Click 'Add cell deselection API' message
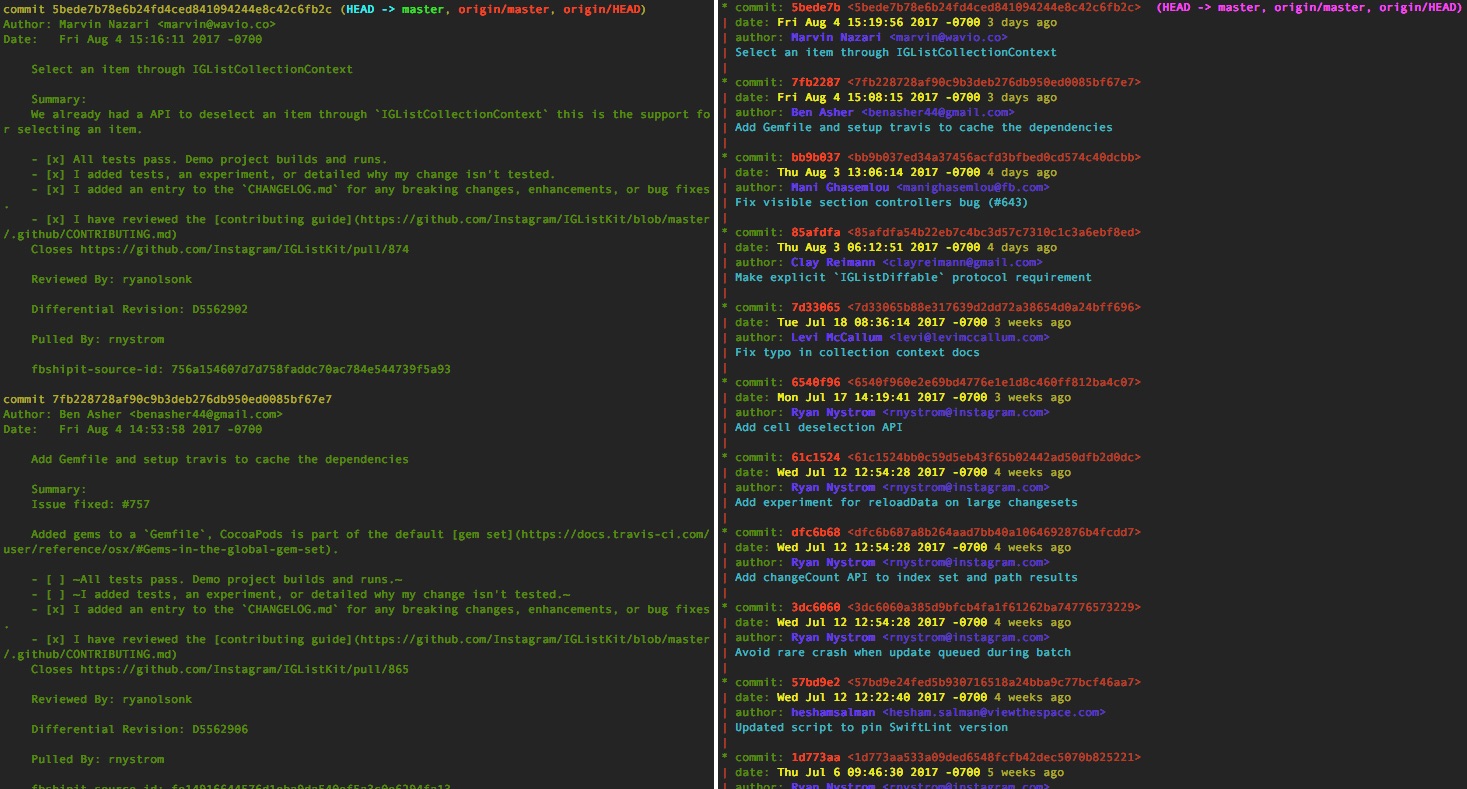The image size is (1467, 789). click(818, 427)
